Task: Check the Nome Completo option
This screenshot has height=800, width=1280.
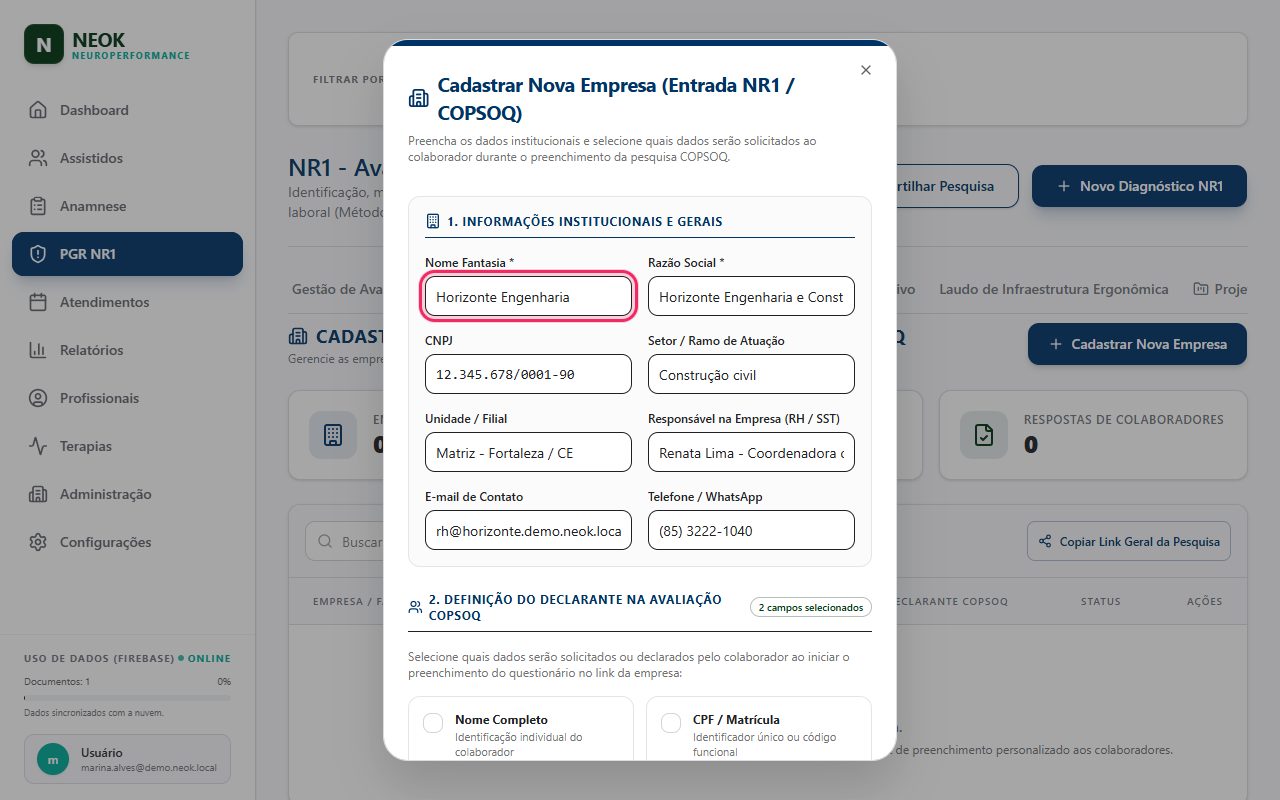Action: pyautogui.click(x=433, y=723)
